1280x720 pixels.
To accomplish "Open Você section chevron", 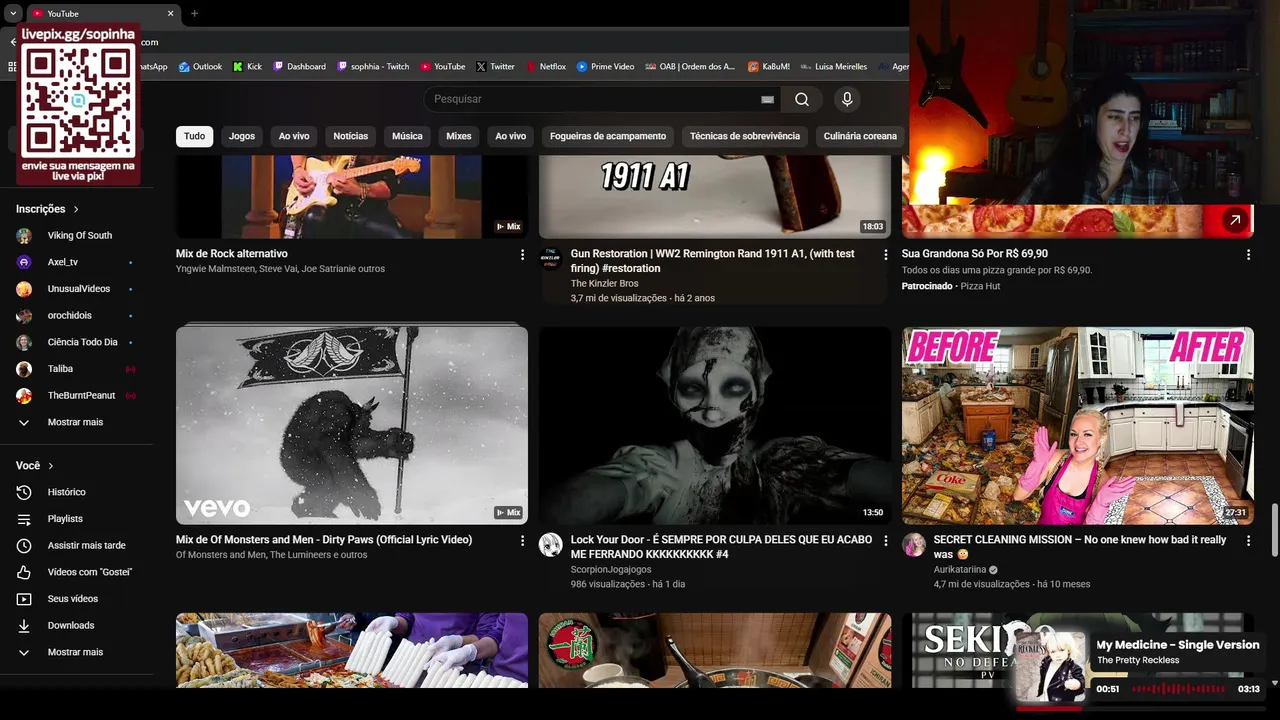I will 51,466.
